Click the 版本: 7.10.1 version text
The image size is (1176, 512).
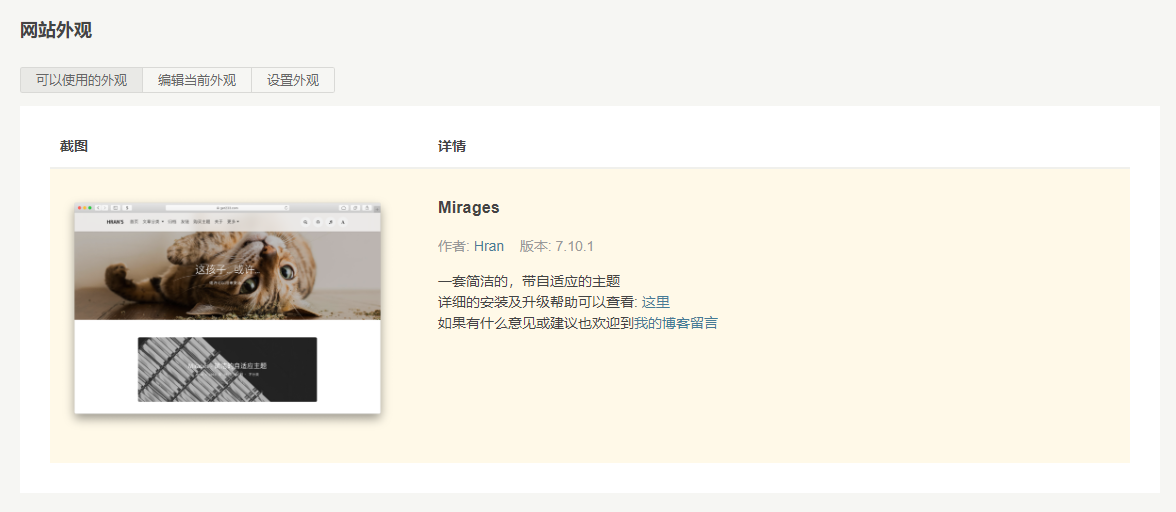pos(556,246)
